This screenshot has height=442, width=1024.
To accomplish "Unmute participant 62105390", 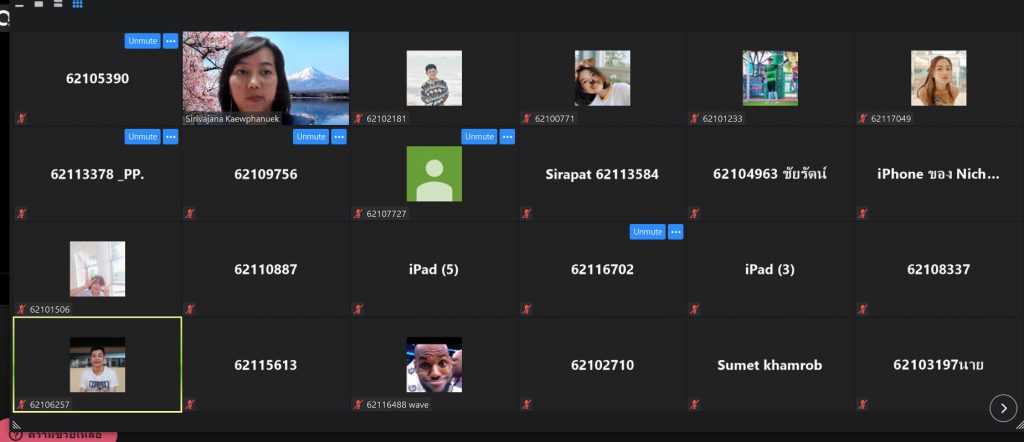I will tap(142, 41).
